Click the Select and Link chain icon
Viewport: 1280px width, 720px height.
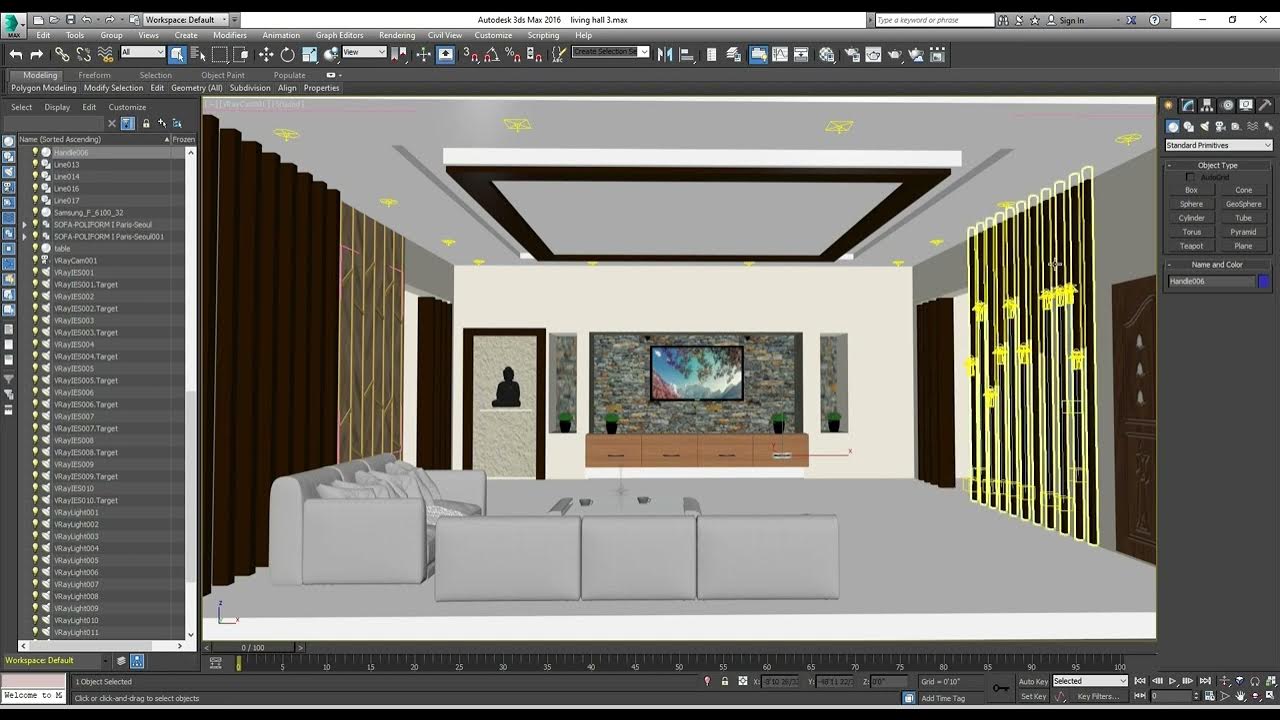pos(62,55)
